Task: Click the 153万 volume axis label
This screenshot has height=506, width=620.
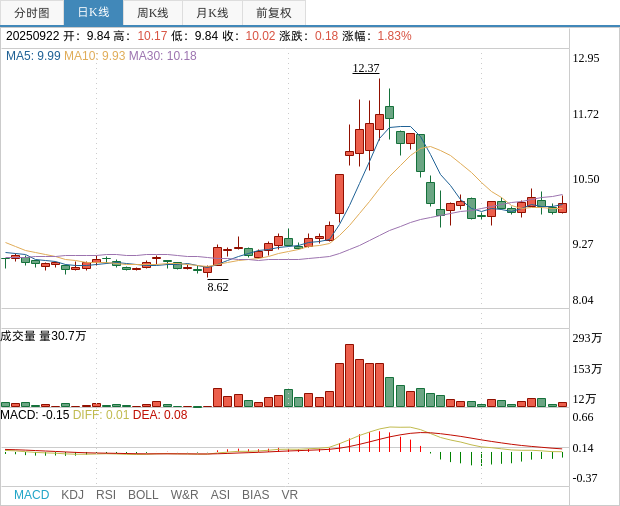Action: [x=587, y=369]
